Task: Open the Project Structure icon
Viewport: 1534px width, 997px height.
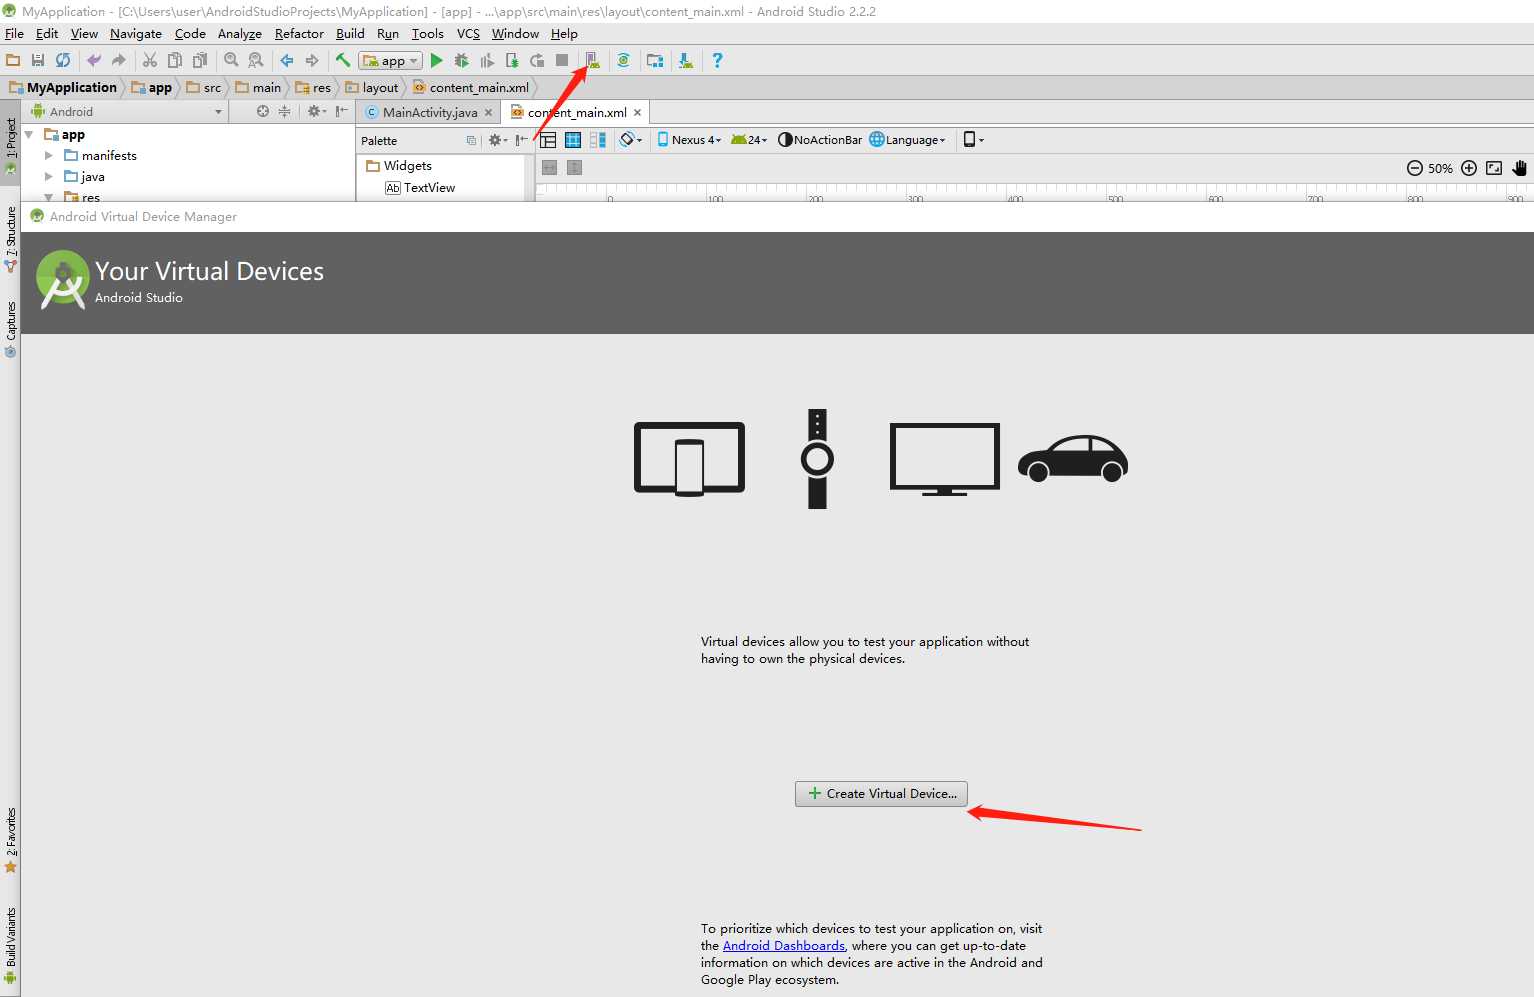Action: 655,60
